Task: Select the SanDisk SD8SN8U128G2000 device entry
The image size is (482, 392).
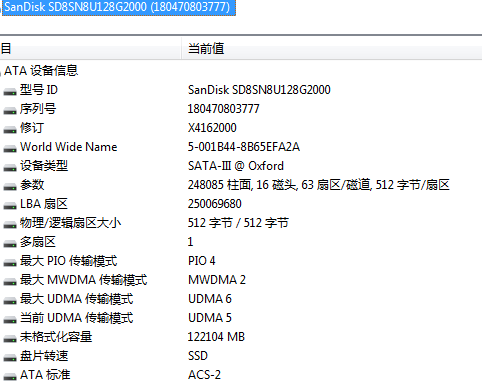Action: tap(119, 7)
